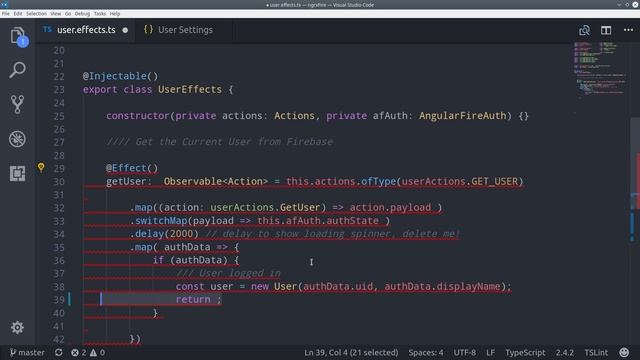640x360 pixels.
Task: Click TypeScript version 2.4.2 in status bar
Action: click(564, 352)
